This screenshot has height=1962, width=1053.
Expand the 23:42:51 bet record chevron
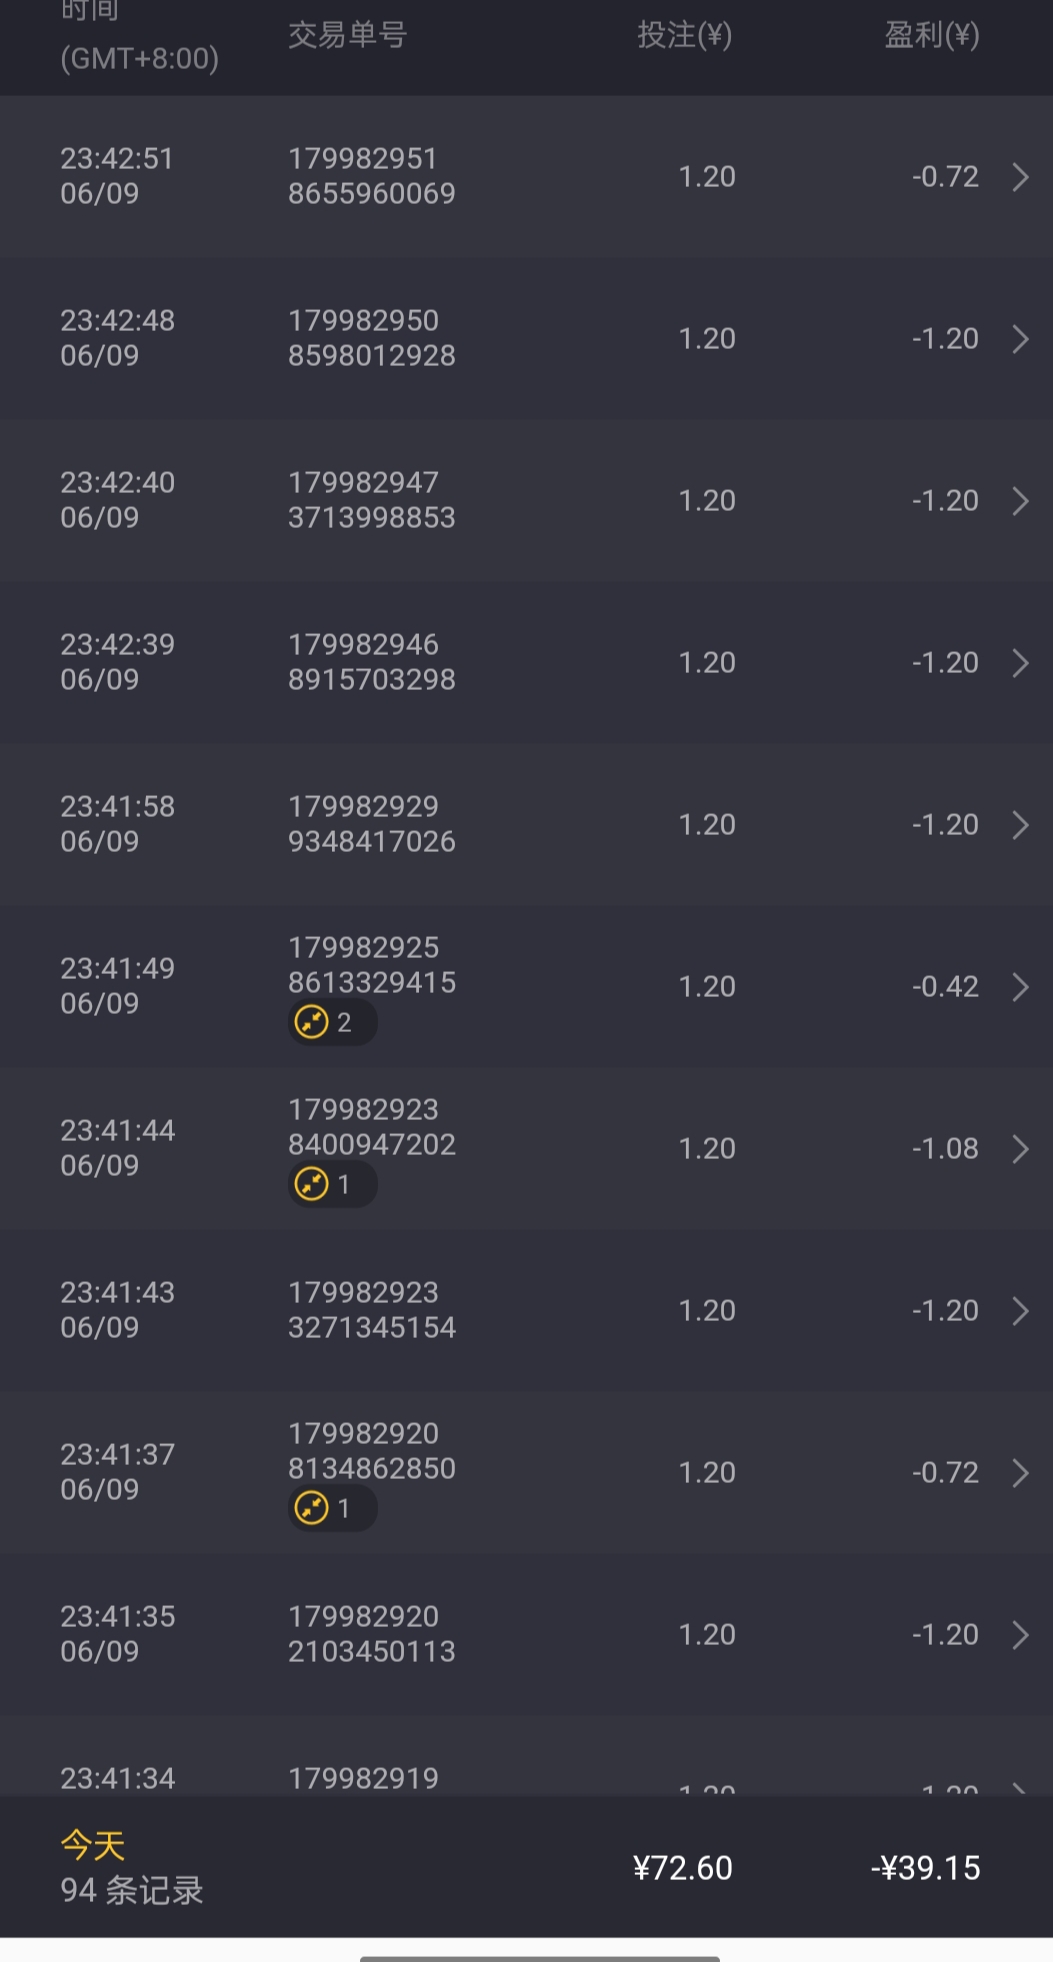tap(1020, 177)
